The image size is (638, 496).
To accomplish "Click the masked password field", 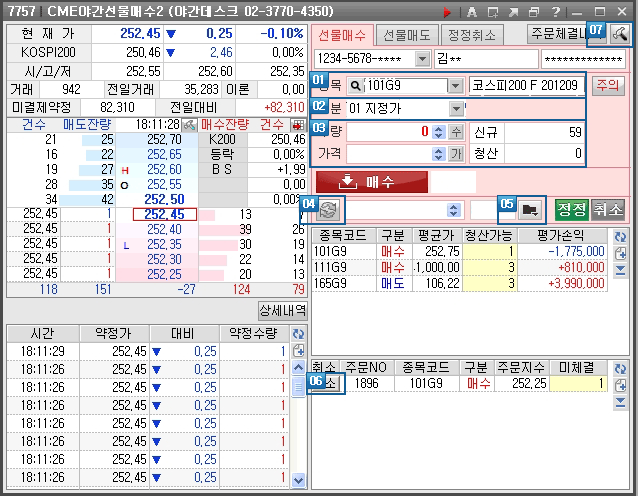I will click(x=583, y=59).
